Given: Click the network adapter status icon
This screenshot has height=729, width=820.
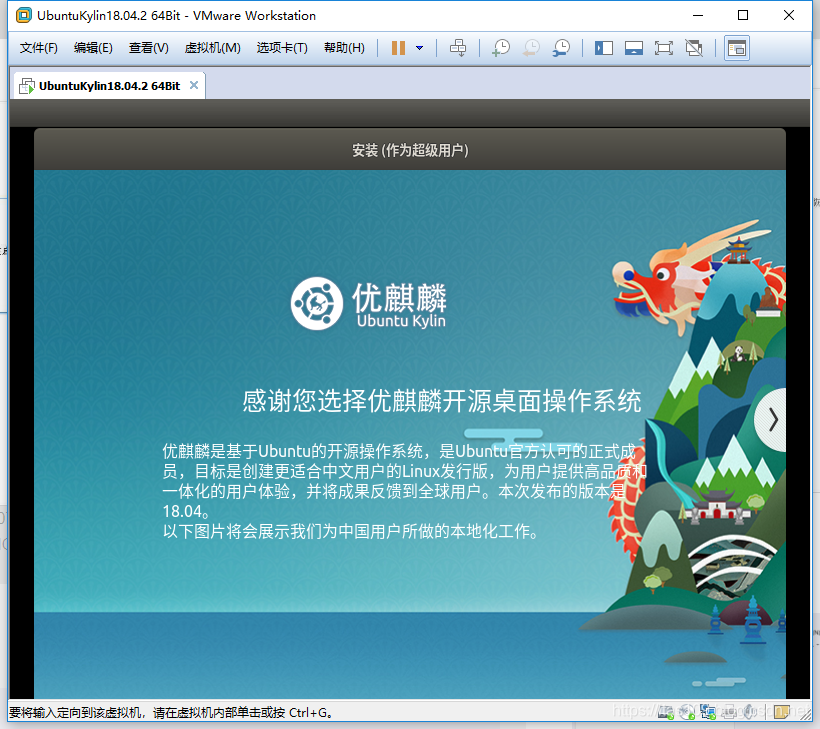Looking at the screenshot, I should (x=708, y=712).
